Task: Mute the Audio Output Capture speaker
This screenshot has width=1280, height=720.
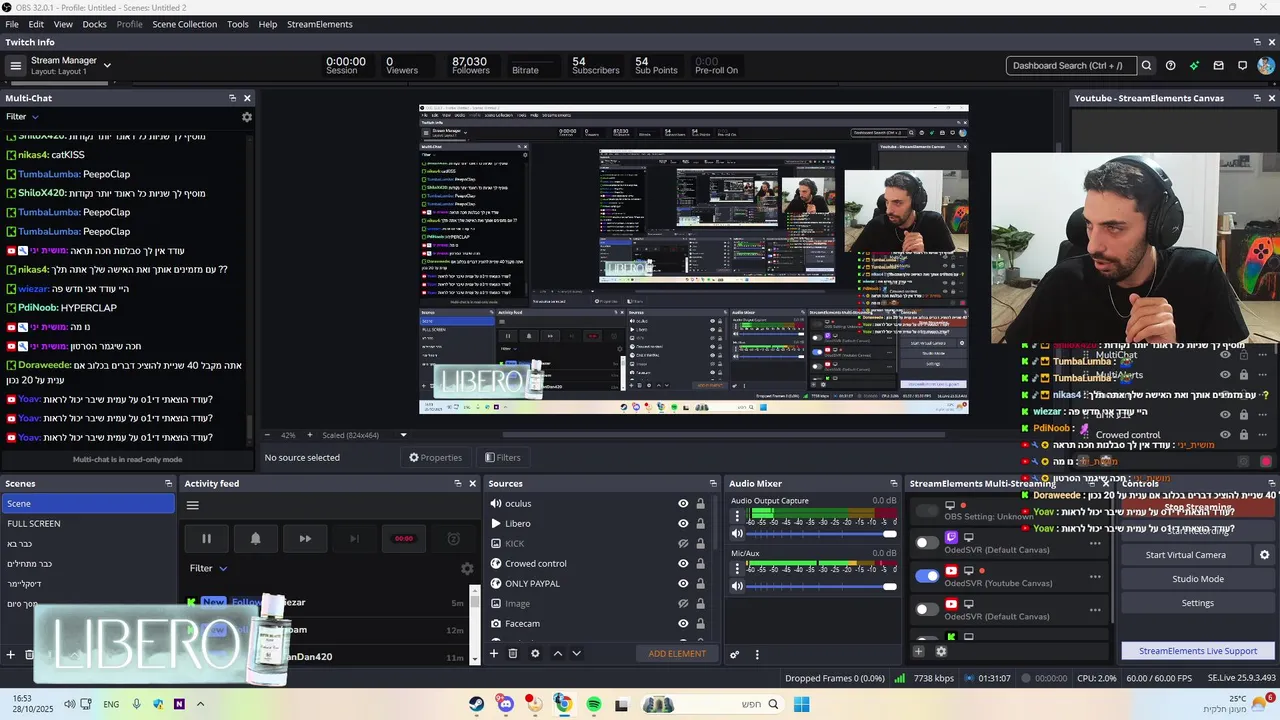Action: (x=738, y=534)
